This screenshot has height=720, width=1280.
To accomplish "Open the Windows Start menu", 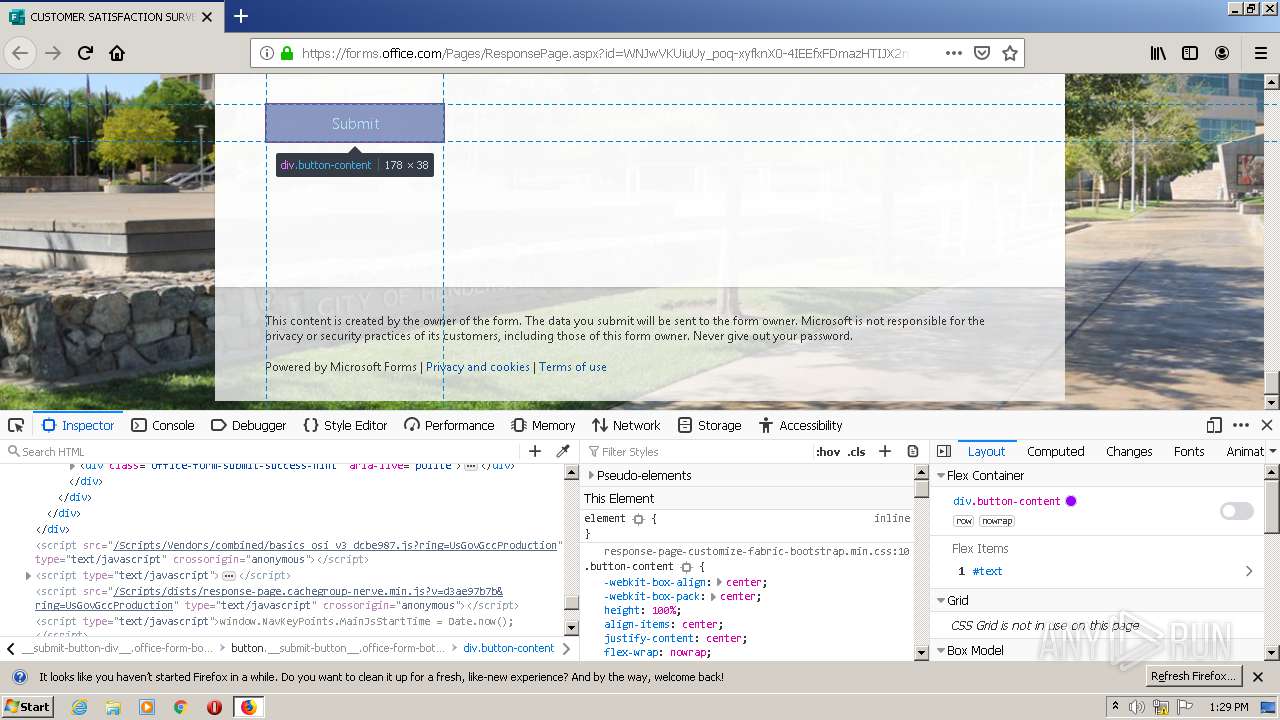I will pyautogui.click(x=28, y=707).
